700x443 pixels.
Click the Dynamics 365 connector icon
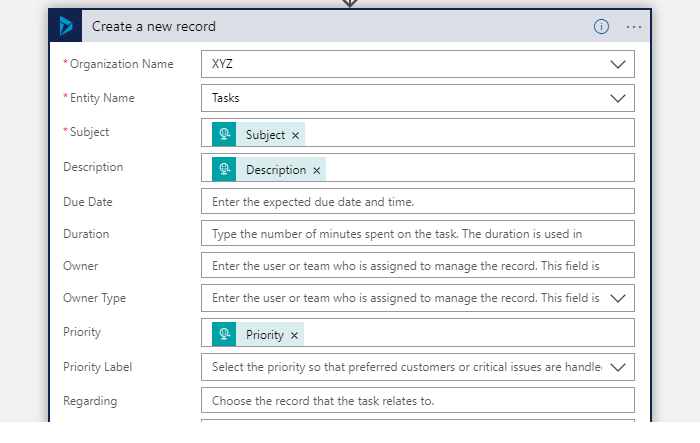(66, 27)
